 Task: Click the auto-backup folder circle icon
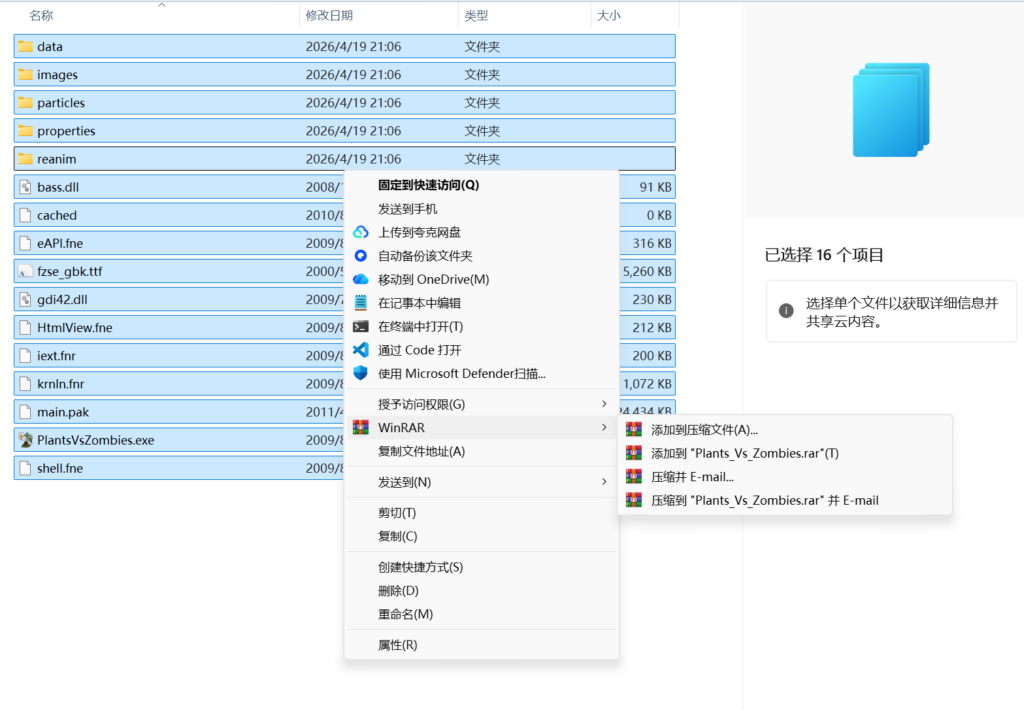coord(361,256)
